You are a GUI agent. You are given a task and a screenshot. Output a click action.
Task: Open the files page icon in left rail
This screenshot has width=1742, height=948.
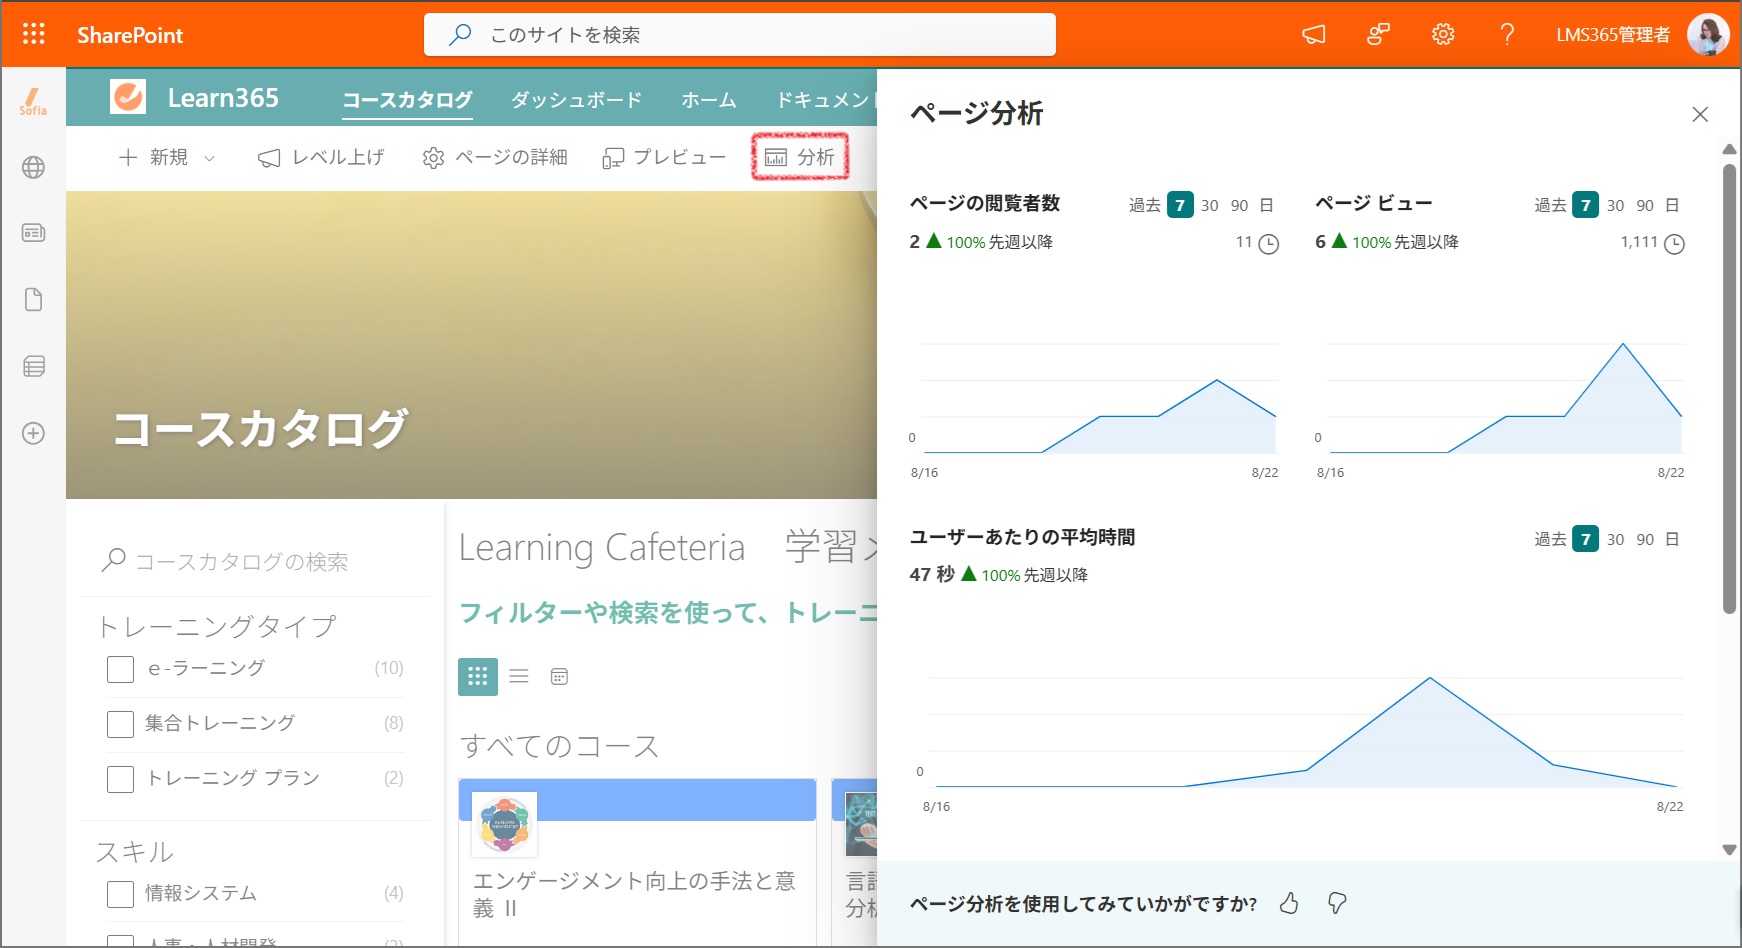33,300
